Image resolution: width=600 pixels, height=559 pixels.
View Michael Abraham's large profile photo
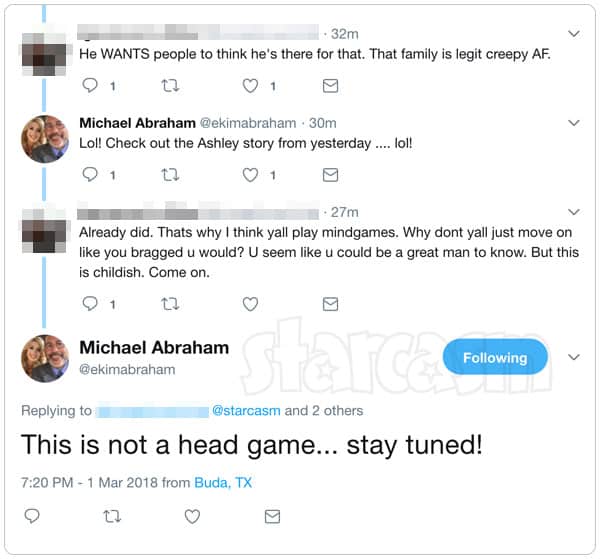pyautogui.click(x=45, y=358)
